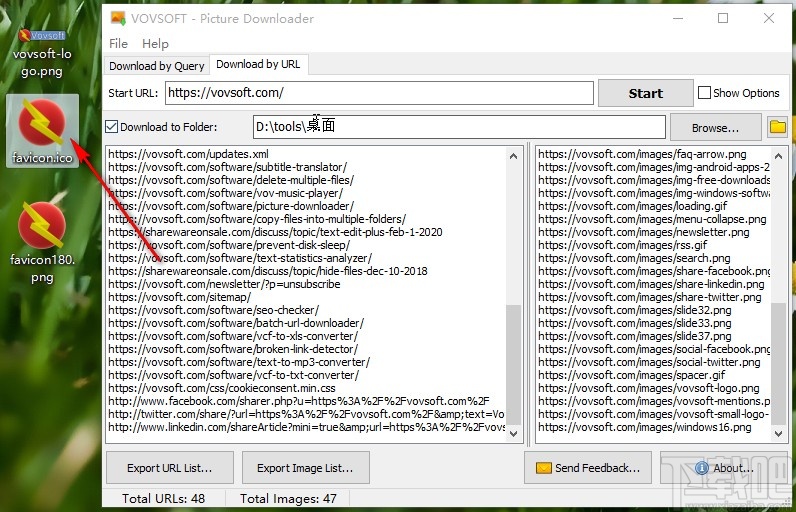The height and width of the screenshot is (512, 796).
Task: Click the image list scrollbar down arrow
Action: coord(778,433)
